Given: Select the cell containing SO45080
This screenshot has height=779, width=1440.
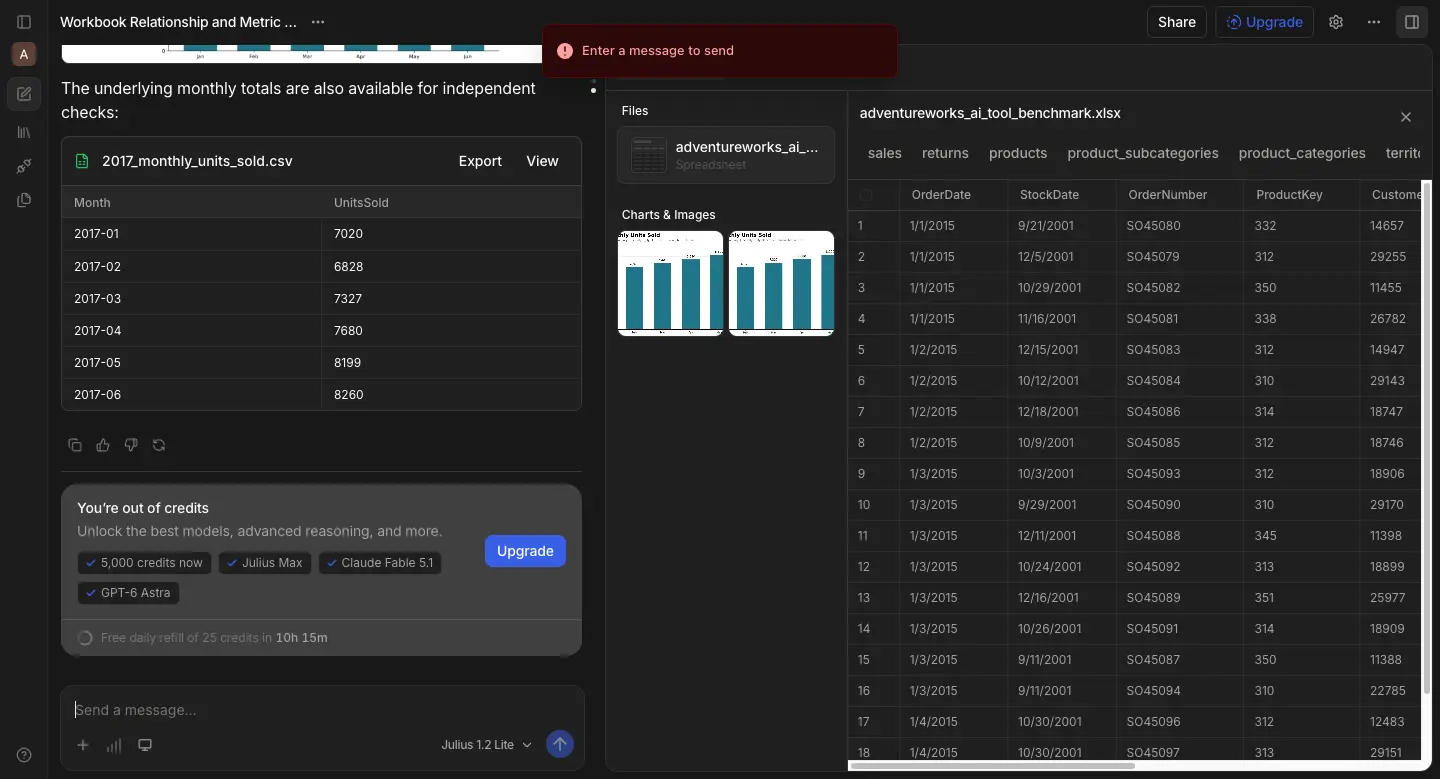Looking at the screenshot, I should pyautogui.click(x=1180, y=226).
